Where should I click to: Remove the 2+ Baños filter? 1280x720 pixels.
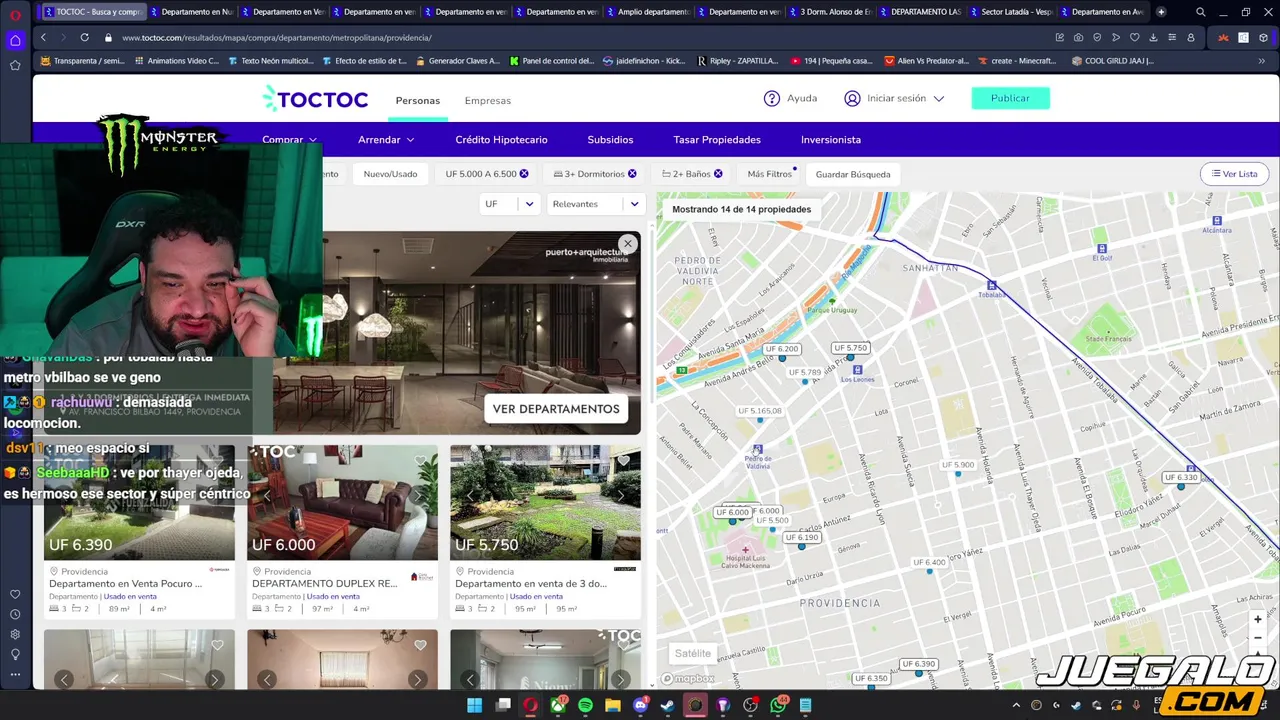[718, 174]
